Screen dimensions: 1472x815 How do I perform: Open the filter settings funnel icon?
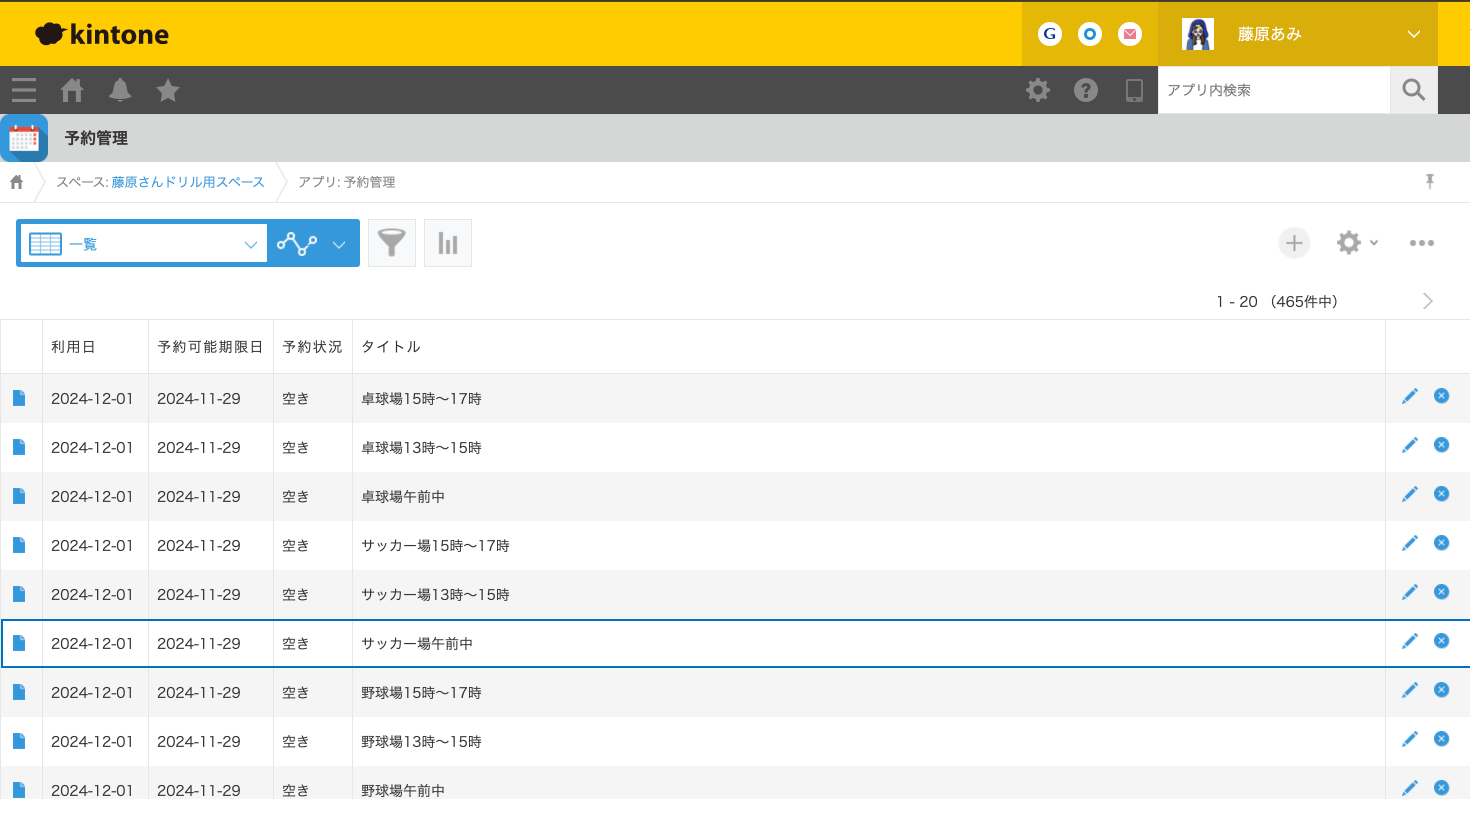[391, 242]
